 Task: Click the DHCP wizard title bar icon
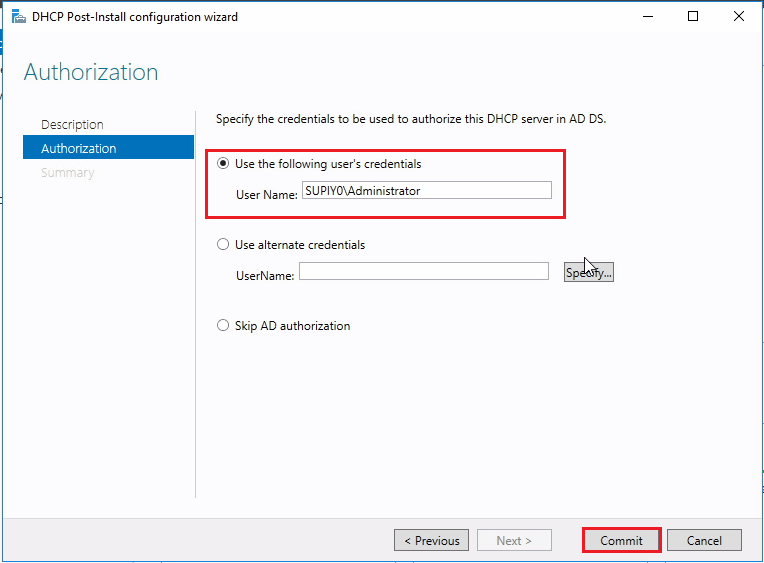(x=19, y=17)
